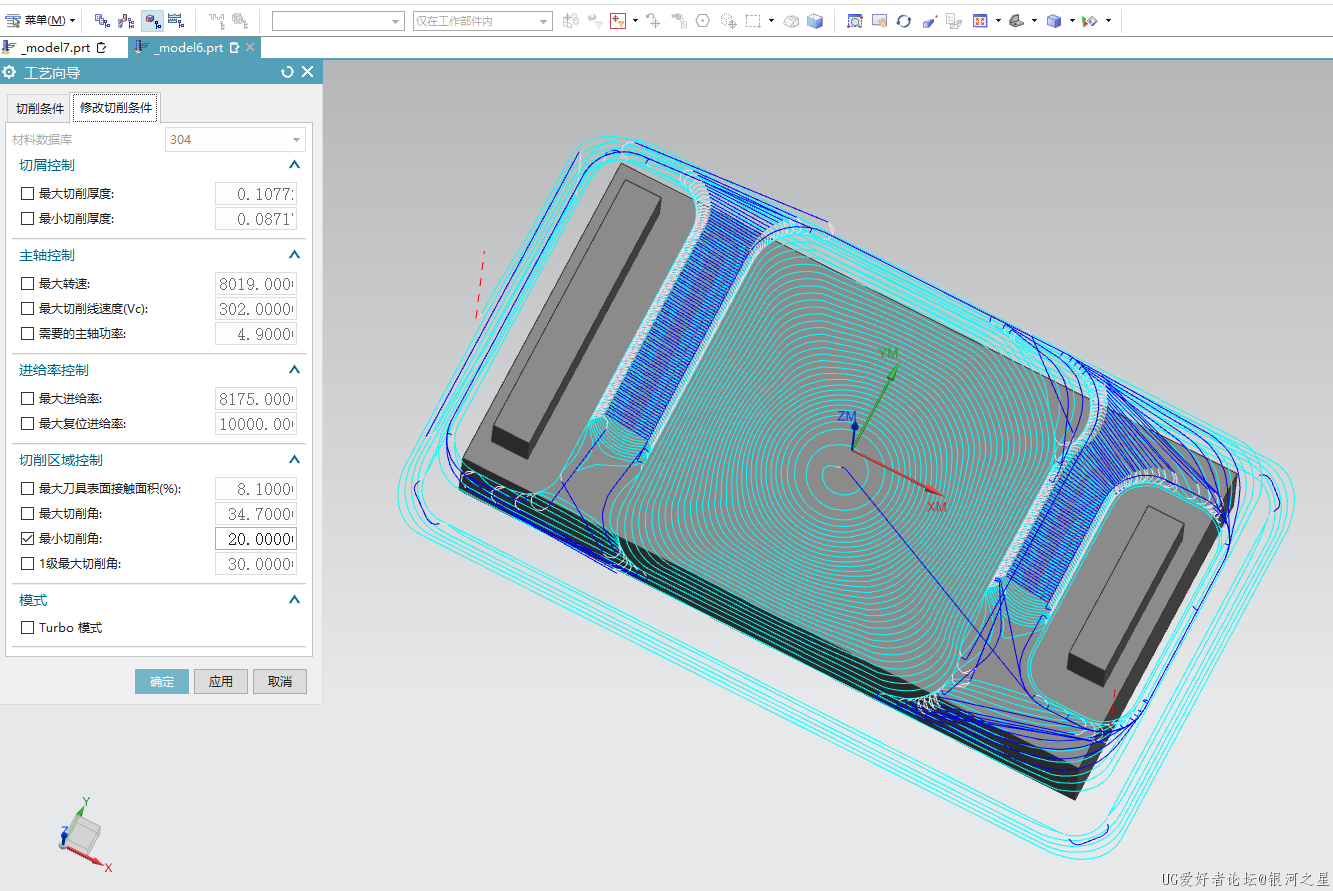Close the 工艺向导 panel

click(308, 72)
